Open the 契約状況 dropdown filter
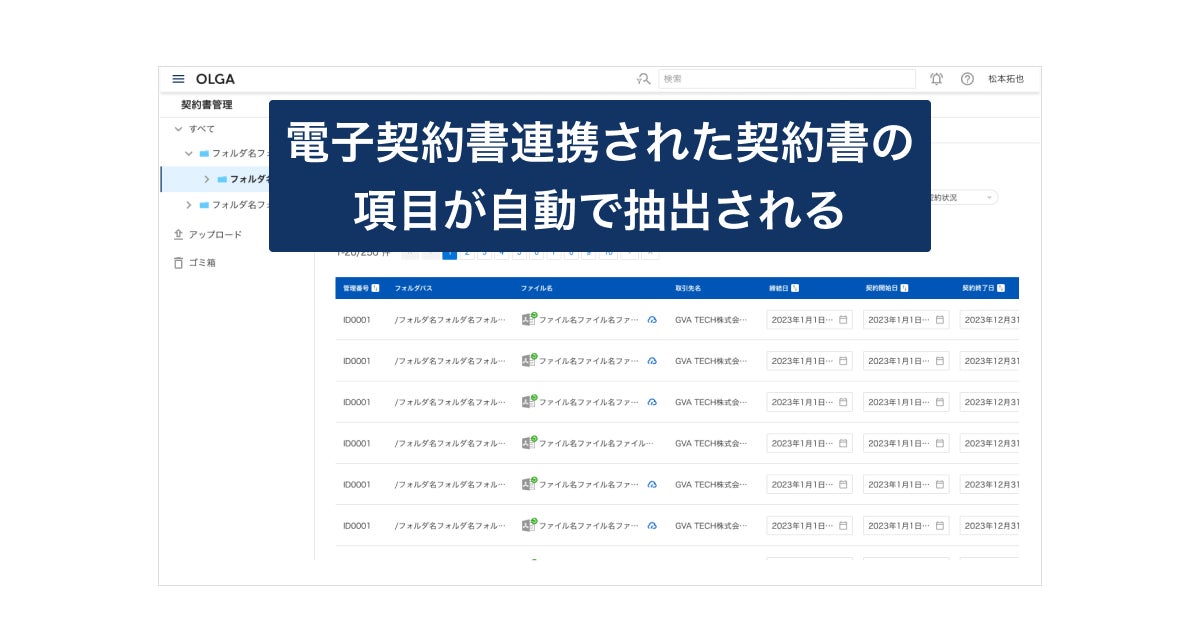Screen dimensions: 1200x630 click(x=962, y=198)
